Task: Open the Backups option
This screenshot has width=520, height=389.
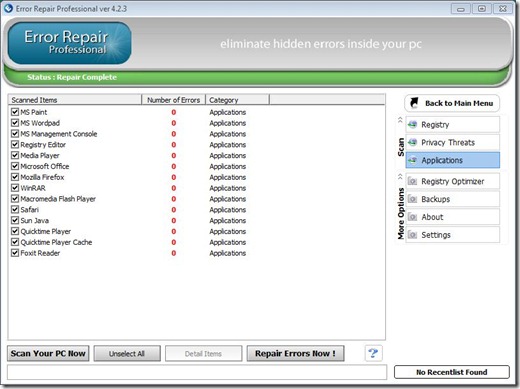Action: pos(453,199)
